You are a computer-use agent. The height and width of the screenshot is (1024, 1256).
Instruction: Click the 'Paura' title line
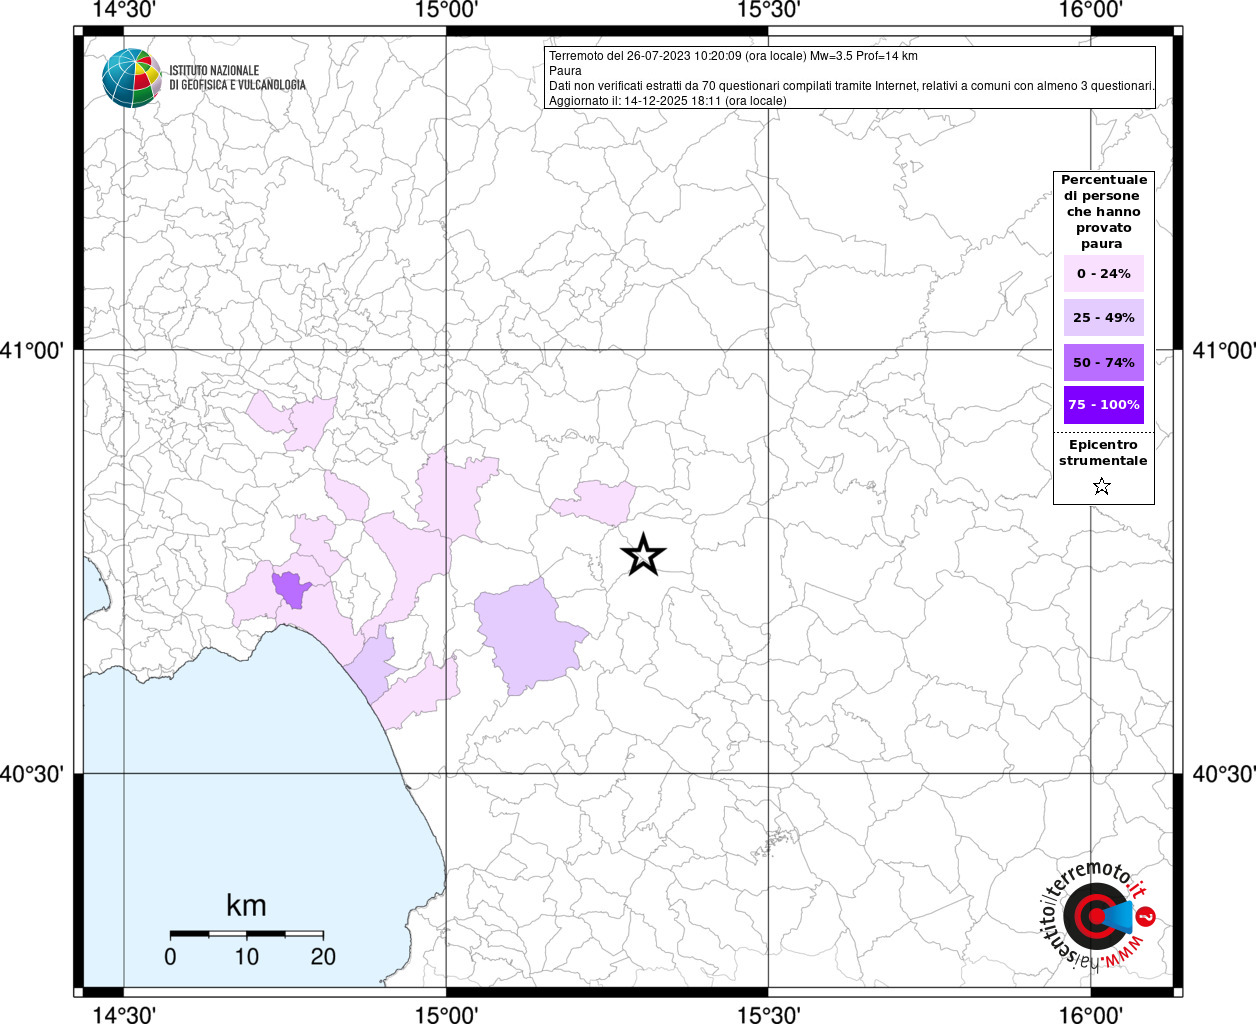click(565, 71)
